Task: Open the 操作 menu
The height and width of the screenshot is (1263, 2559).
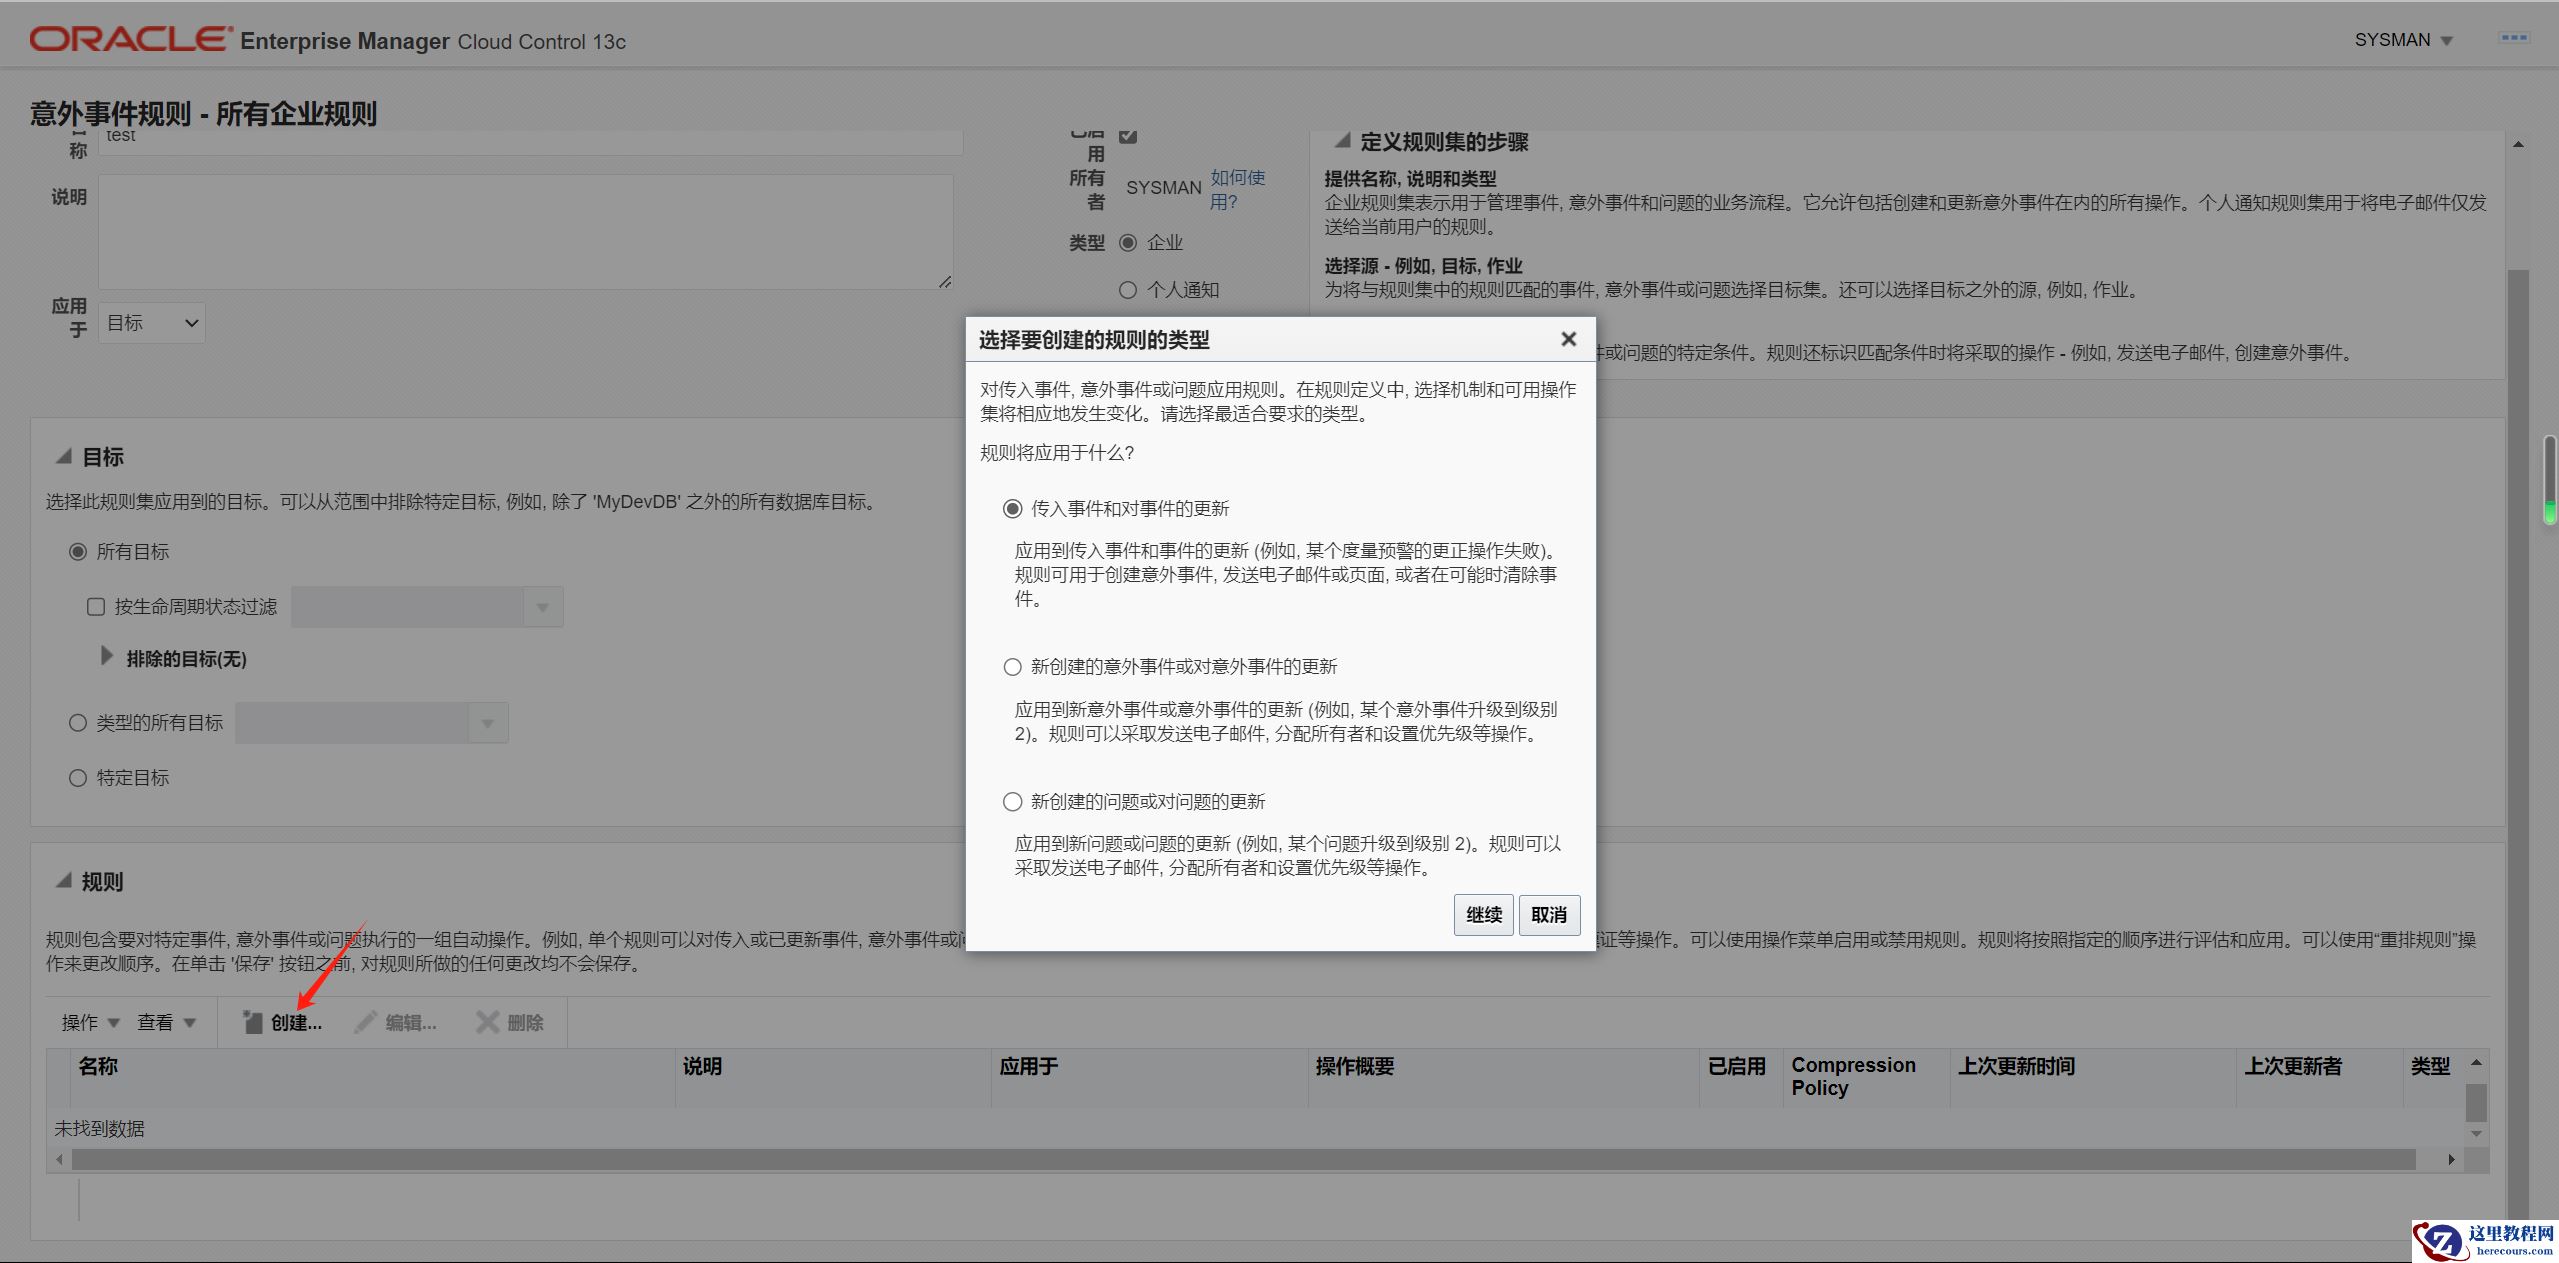Action: tap(90, 1022)
